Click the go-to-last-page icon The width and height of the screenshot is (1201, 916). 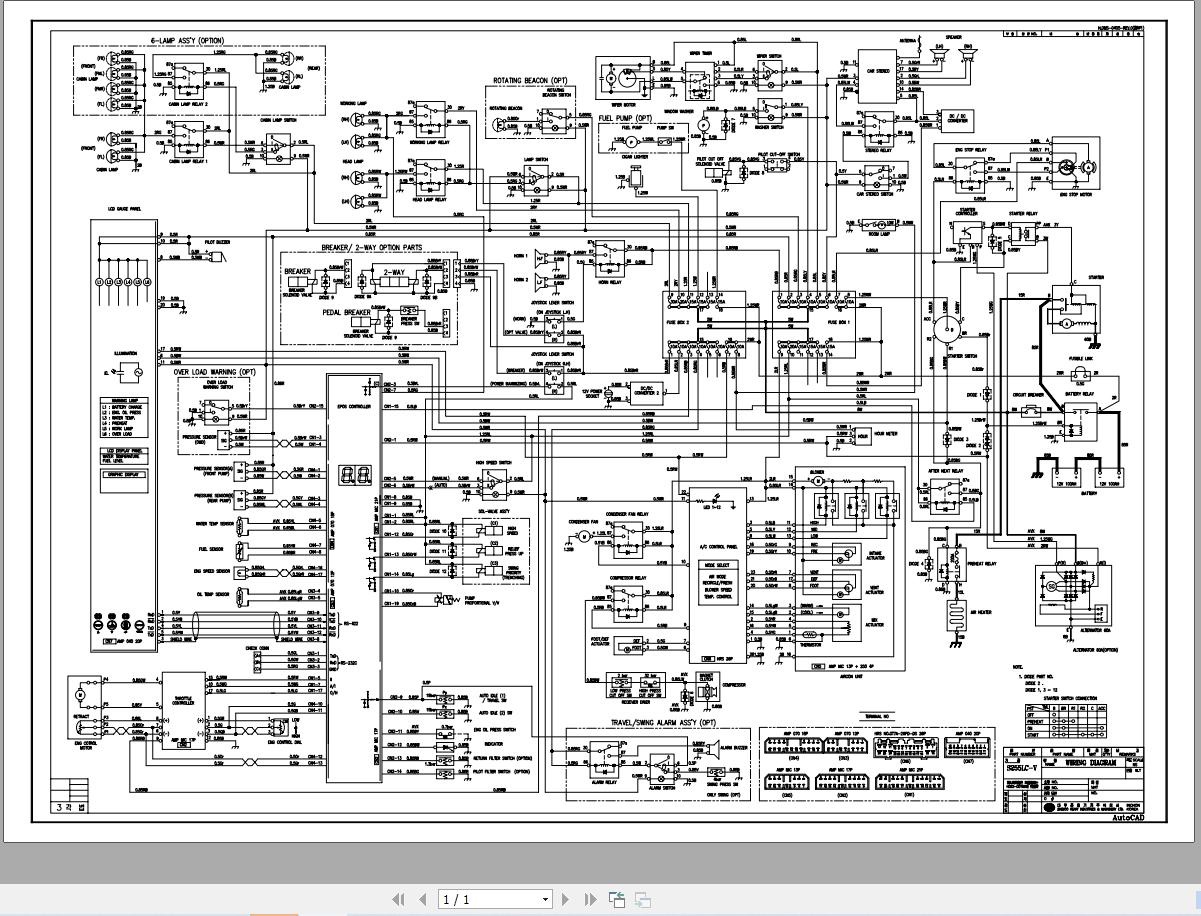click(x=589, y=899)
